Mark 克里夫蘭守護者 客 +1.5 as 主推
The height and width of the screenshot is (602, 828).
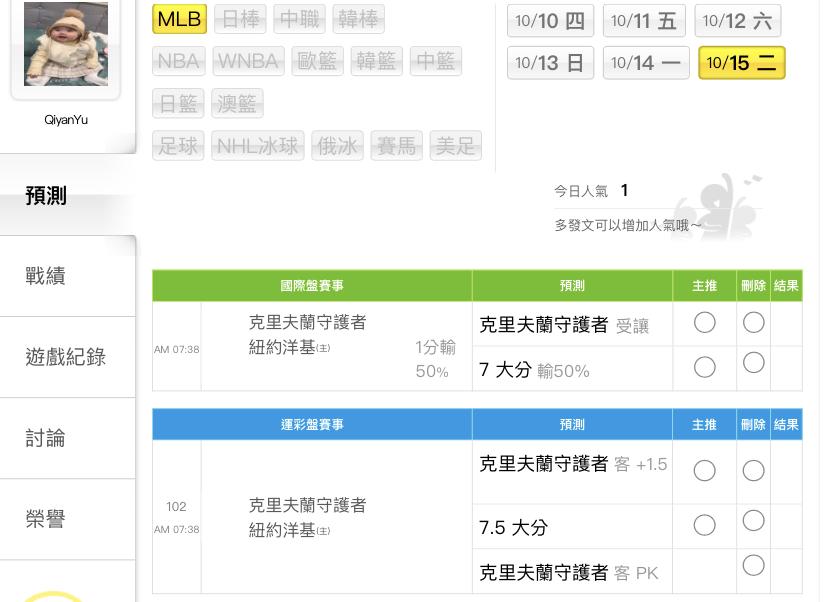coord(705,470)
